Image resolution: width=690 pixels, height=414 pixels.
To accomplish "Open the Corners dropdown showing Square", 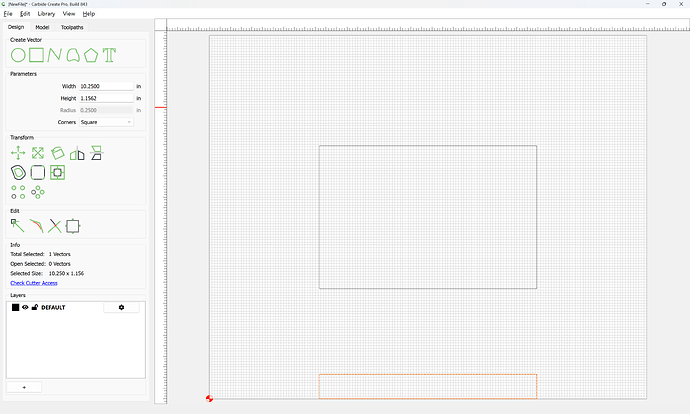I will tap(106, 122).
